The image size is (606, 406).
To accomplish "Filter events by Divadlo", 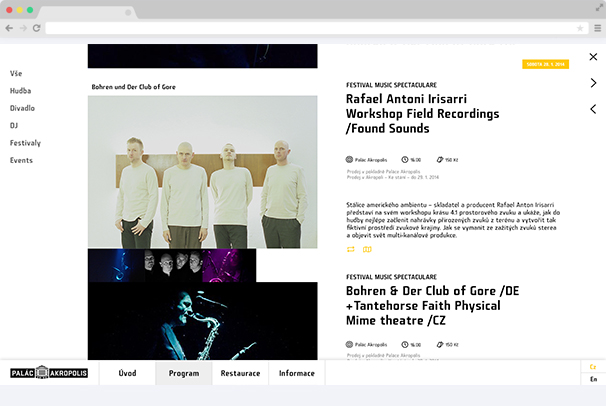I will [22, 108].
